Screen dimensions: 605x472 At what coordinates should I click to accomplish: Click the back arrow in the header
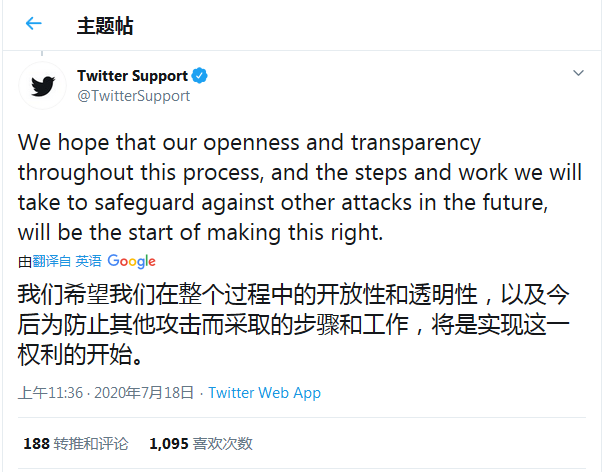(x=33, y=24)
